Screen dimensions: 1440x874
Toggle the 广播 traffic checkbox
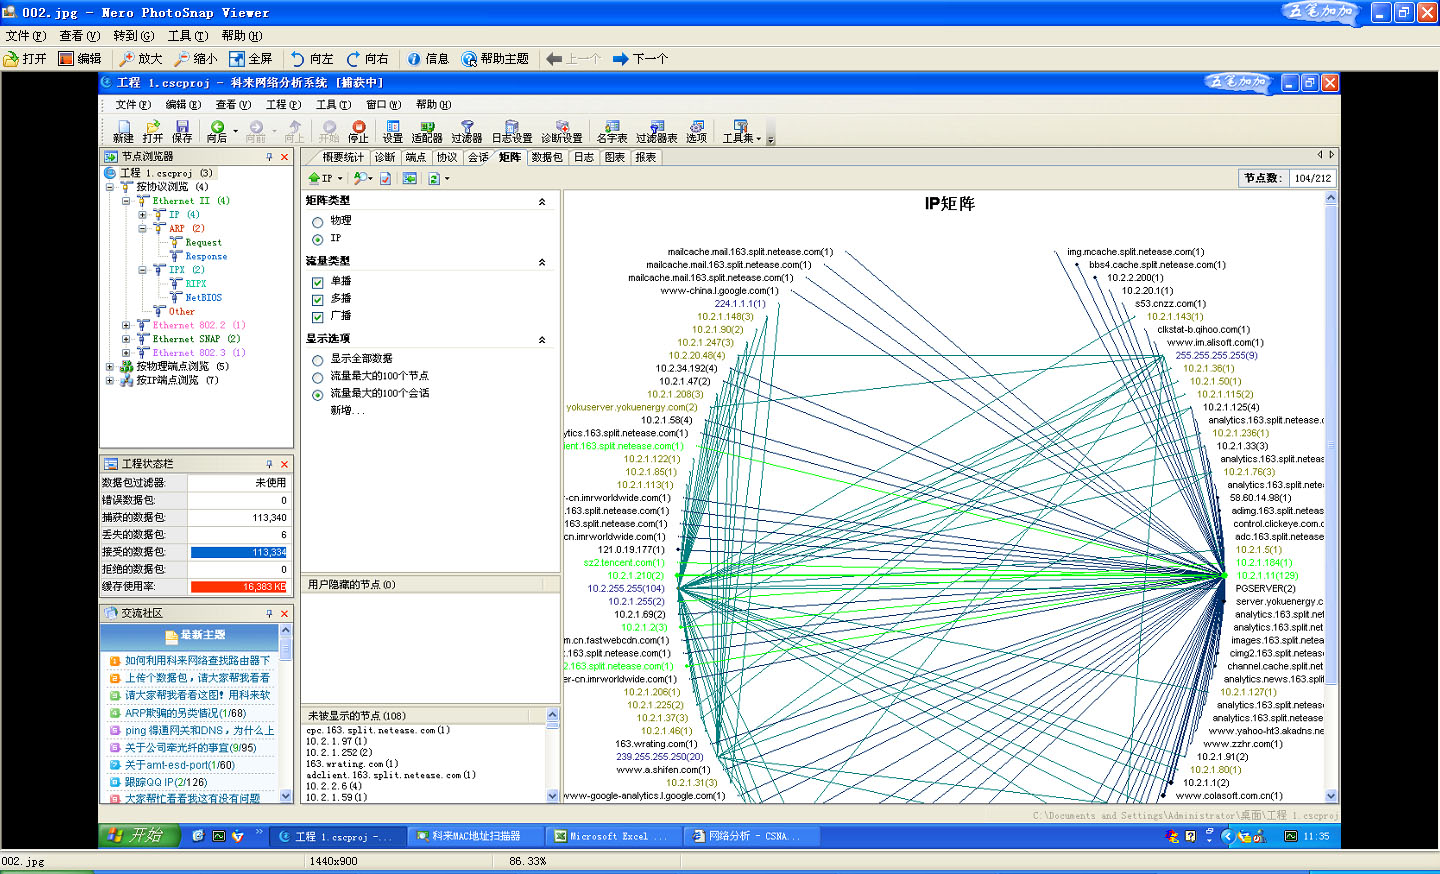click(318, 317)
